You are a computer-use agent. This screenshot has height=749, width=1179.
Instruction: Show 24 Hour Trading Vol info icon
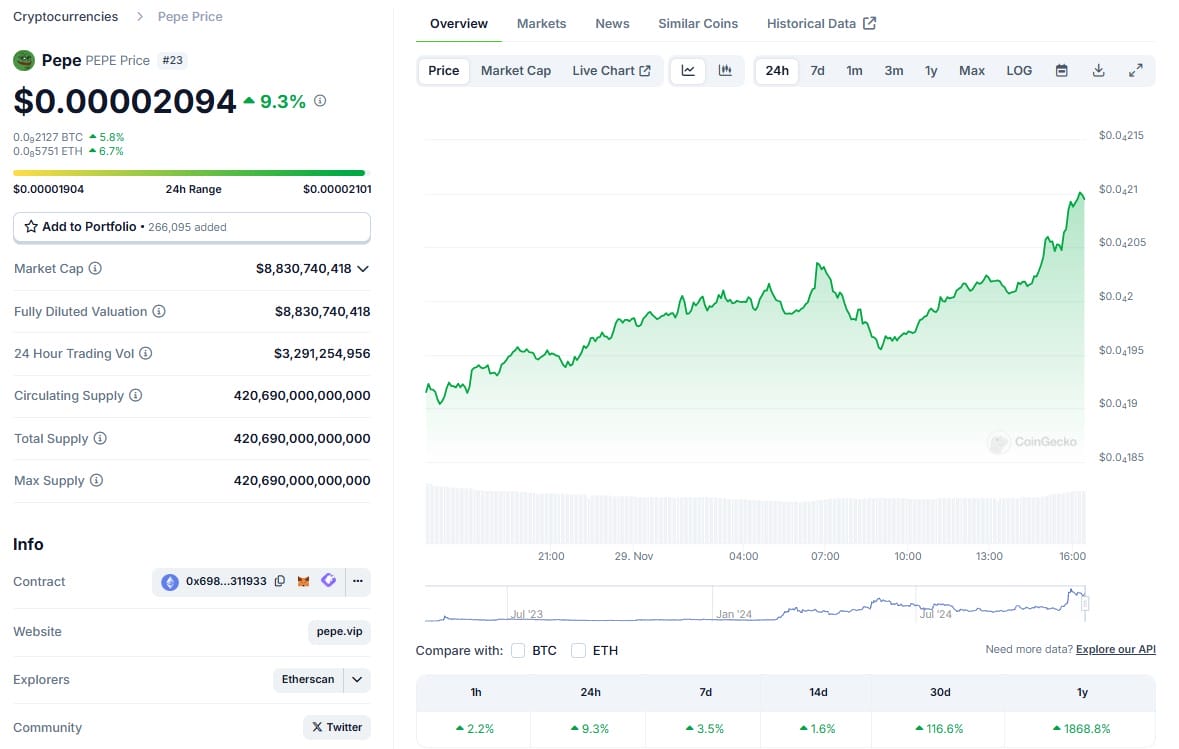click(x=146, y=353)
